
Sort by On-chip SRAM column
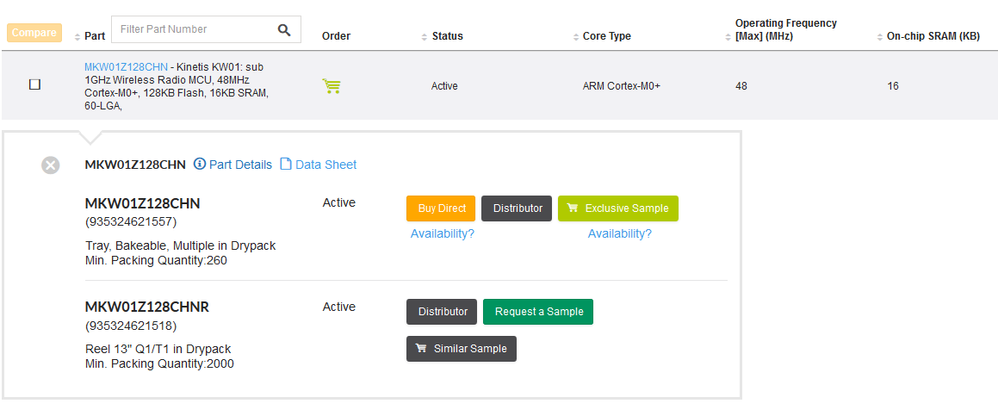point(881,37)
